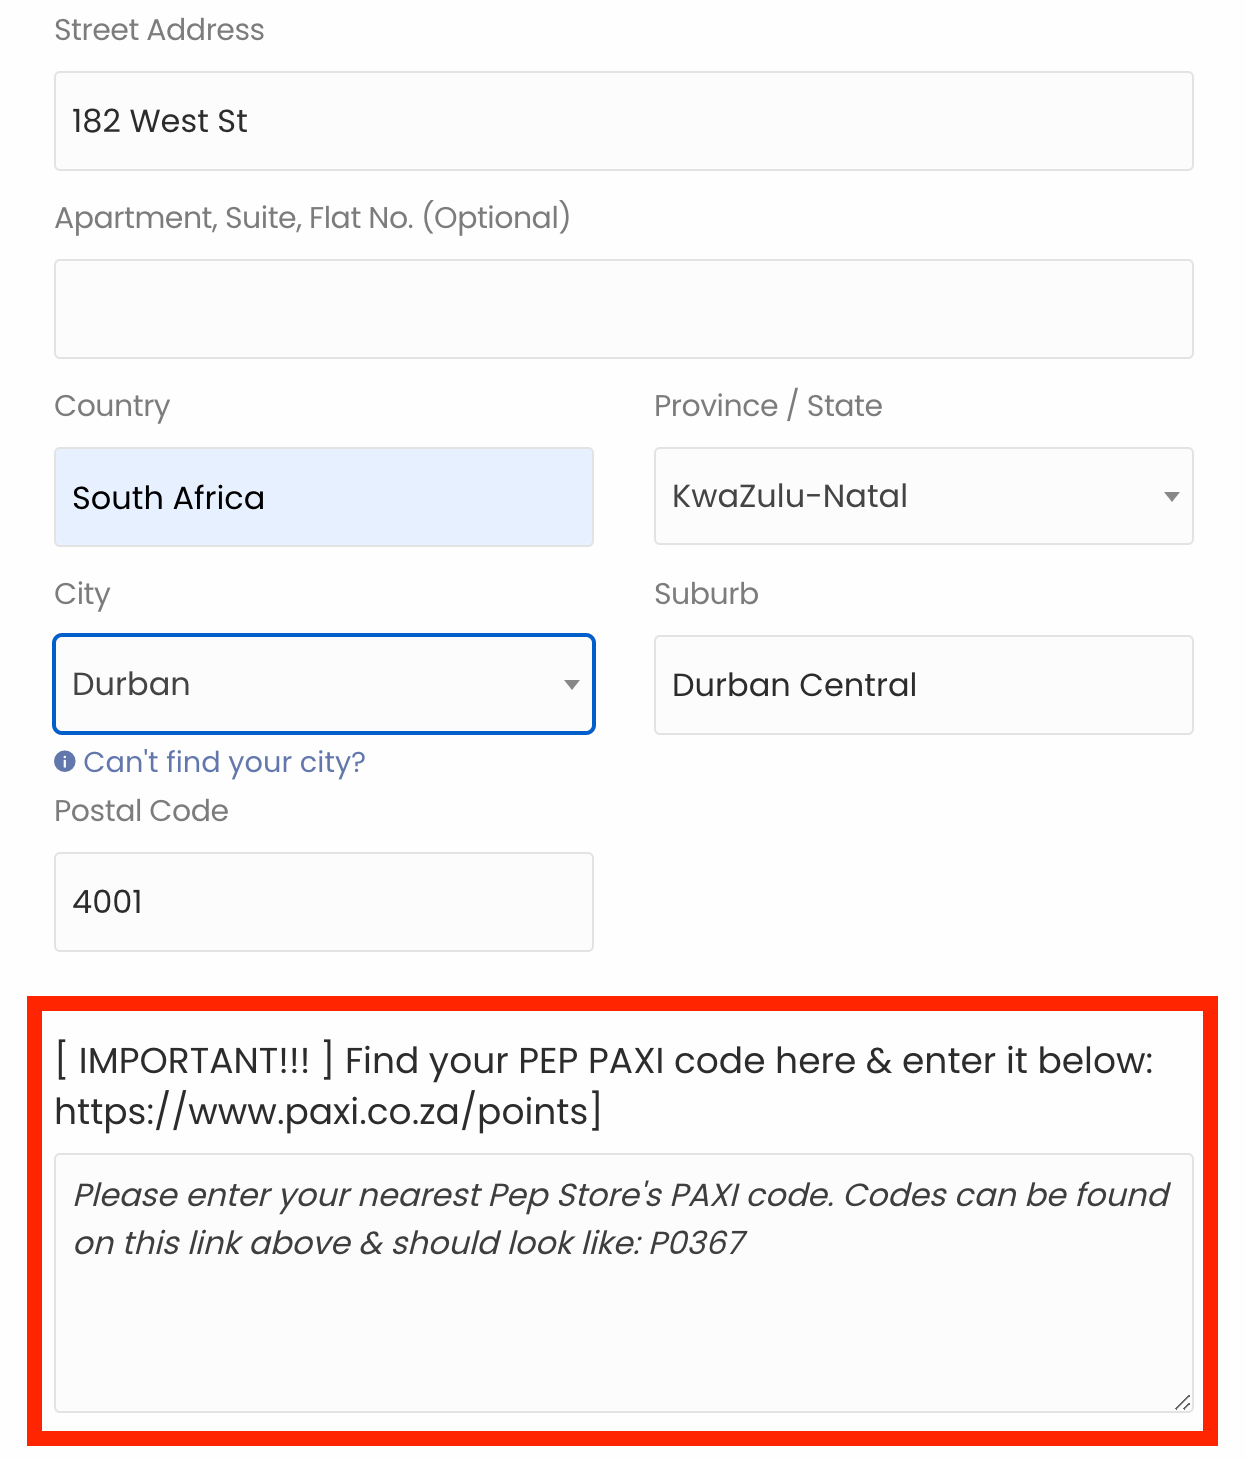Click the Apartment, Suite, Flat No. label
1246x1460 pixels.
[312, 218]
